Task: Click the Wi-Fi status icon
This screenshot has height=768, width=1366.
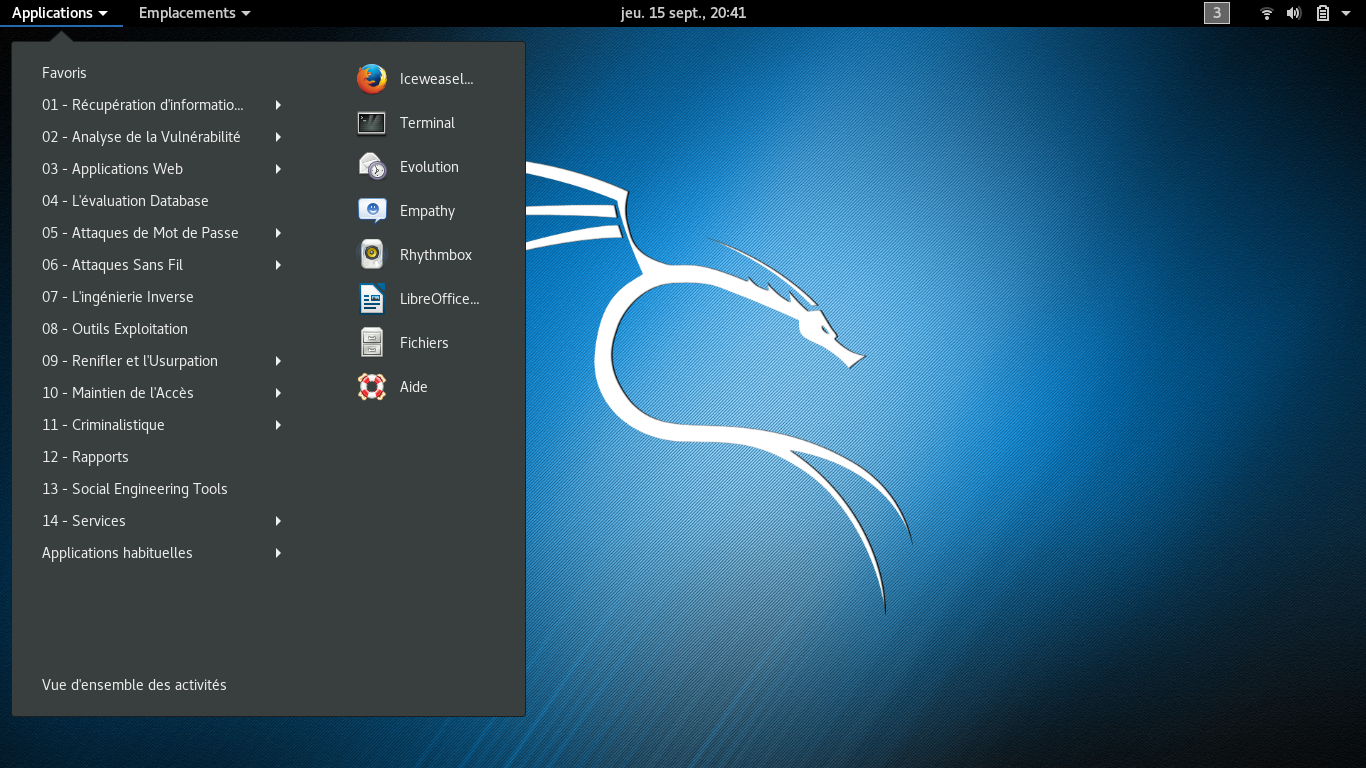Action: [1267, 13]
